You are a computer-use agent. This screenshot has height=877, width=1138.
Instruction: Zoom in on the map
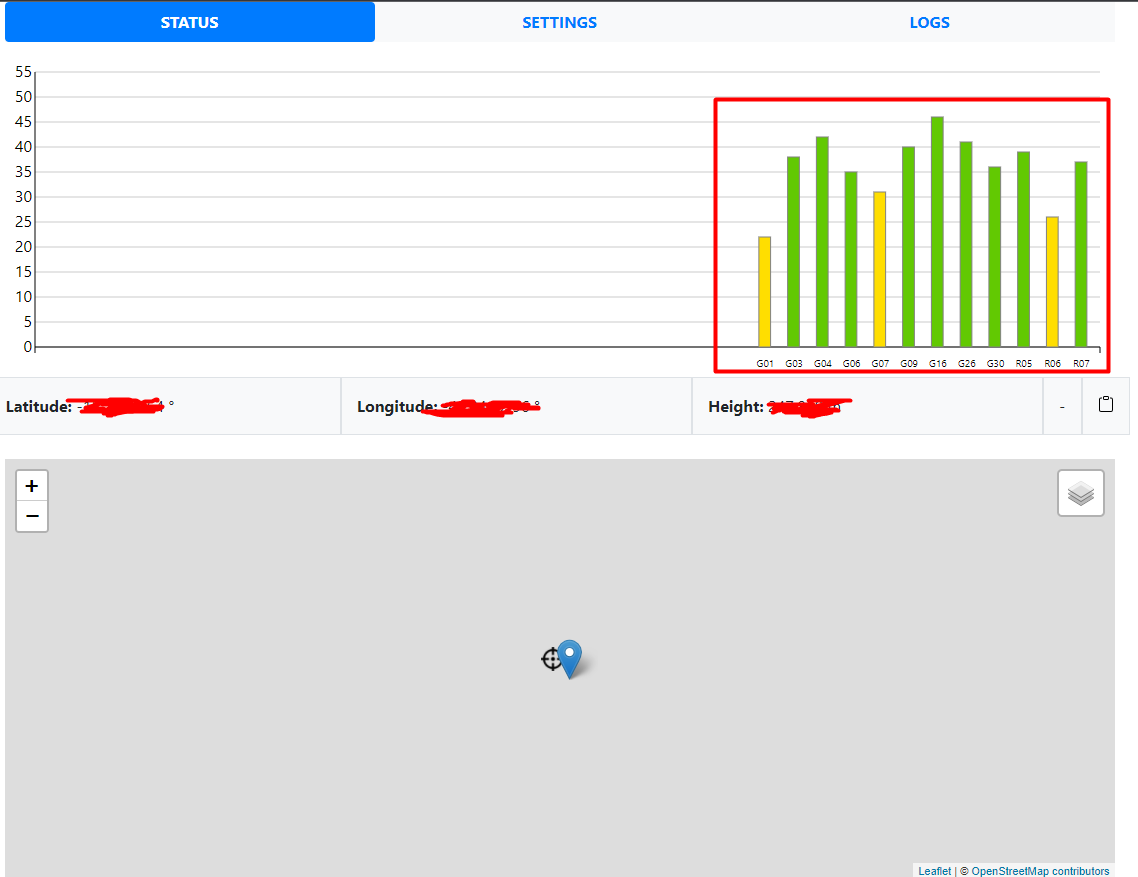point(32,486)
